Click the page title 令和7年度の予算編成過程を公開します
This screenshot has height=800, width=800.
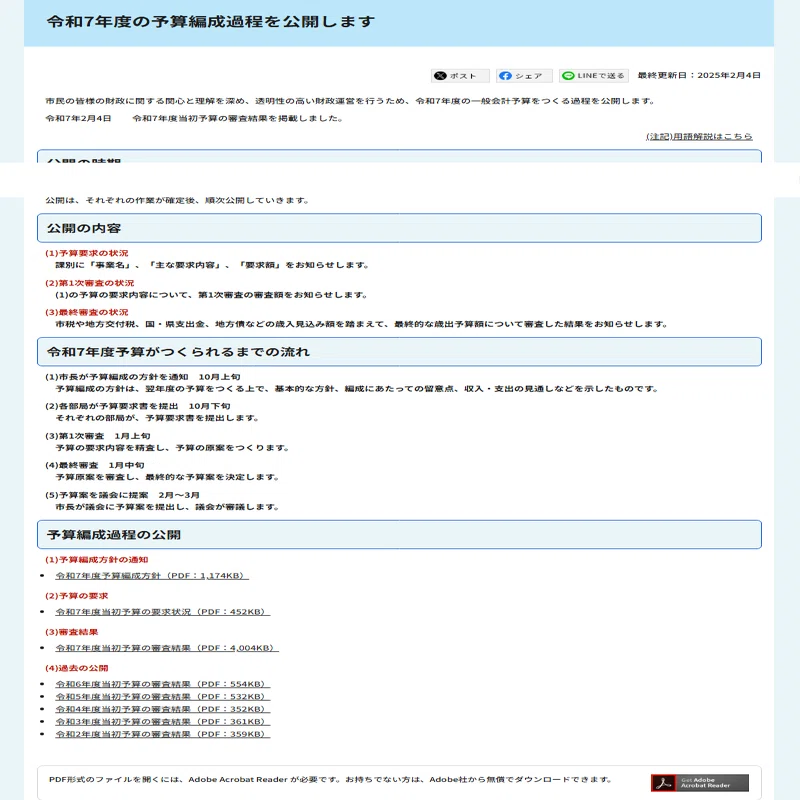coord(211,21)
